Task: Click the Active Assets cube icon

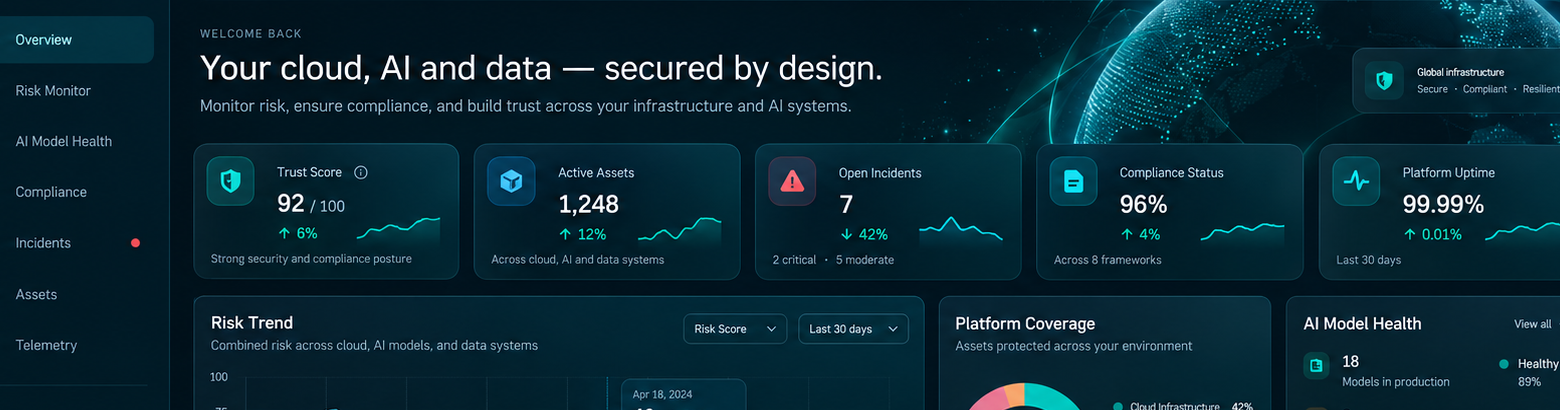Action: tap(512, 182)
